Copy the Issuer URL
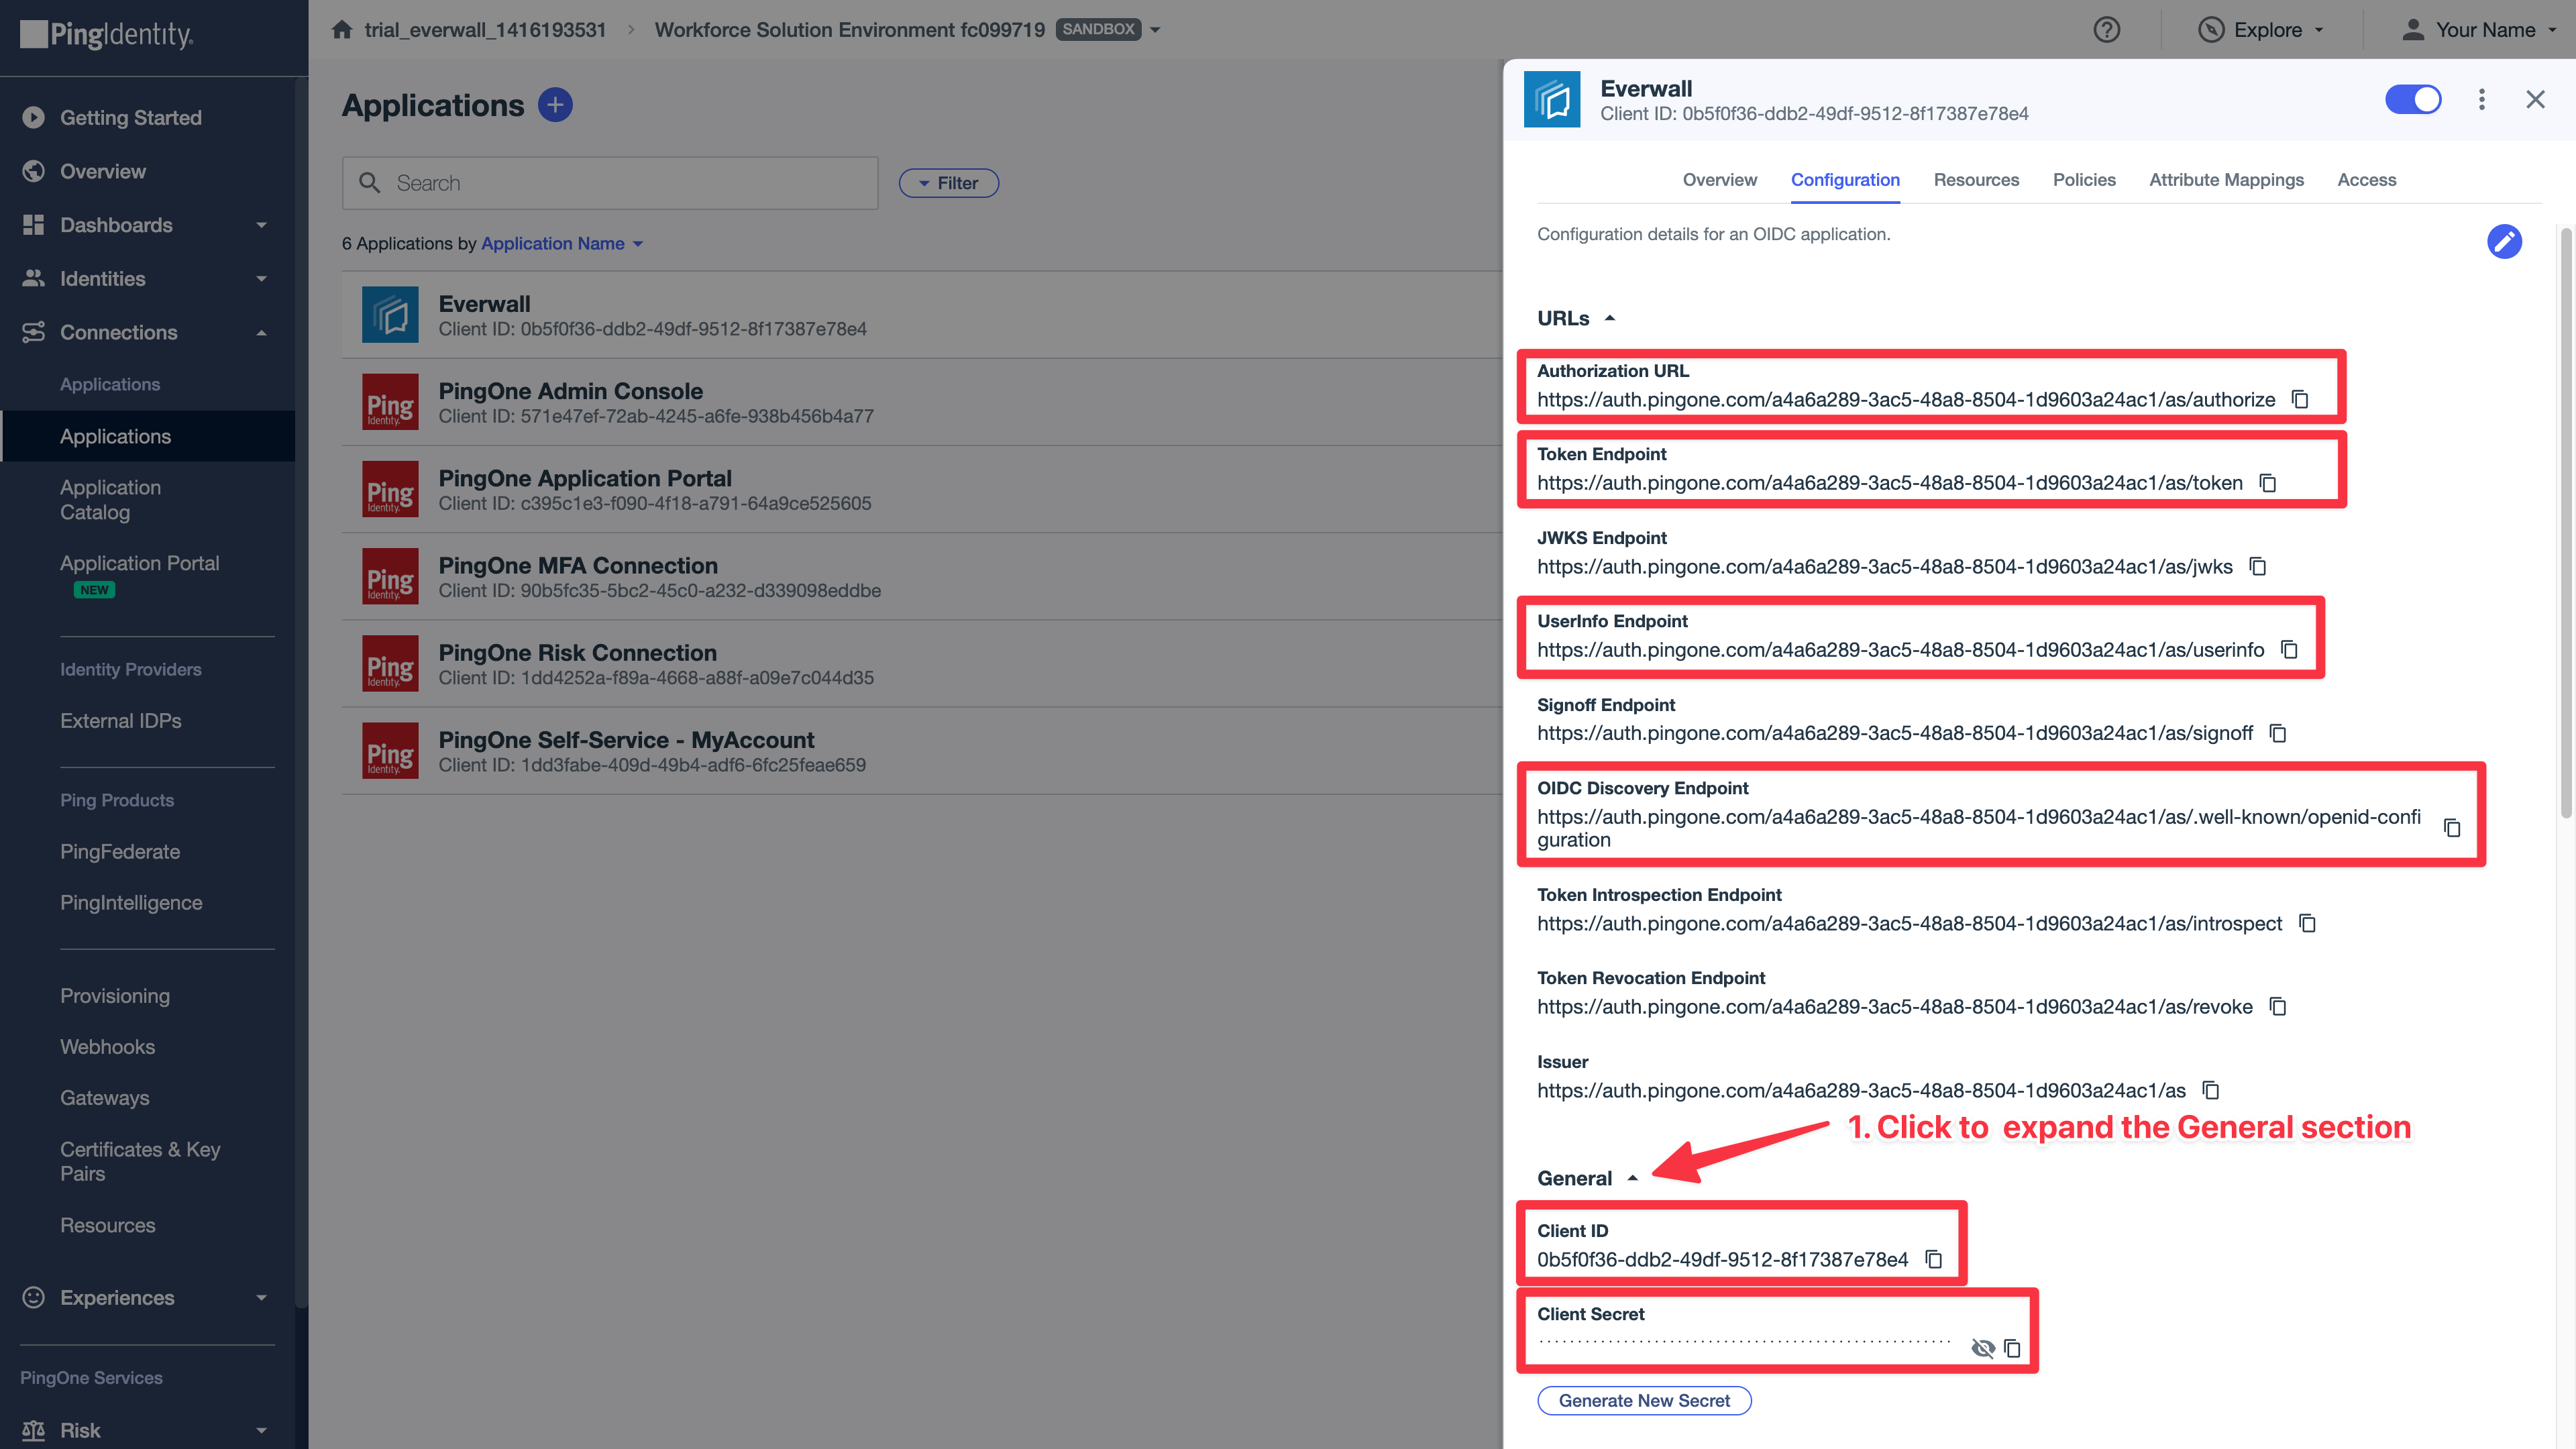 pyautogui.click(x=2211, y=1090)
